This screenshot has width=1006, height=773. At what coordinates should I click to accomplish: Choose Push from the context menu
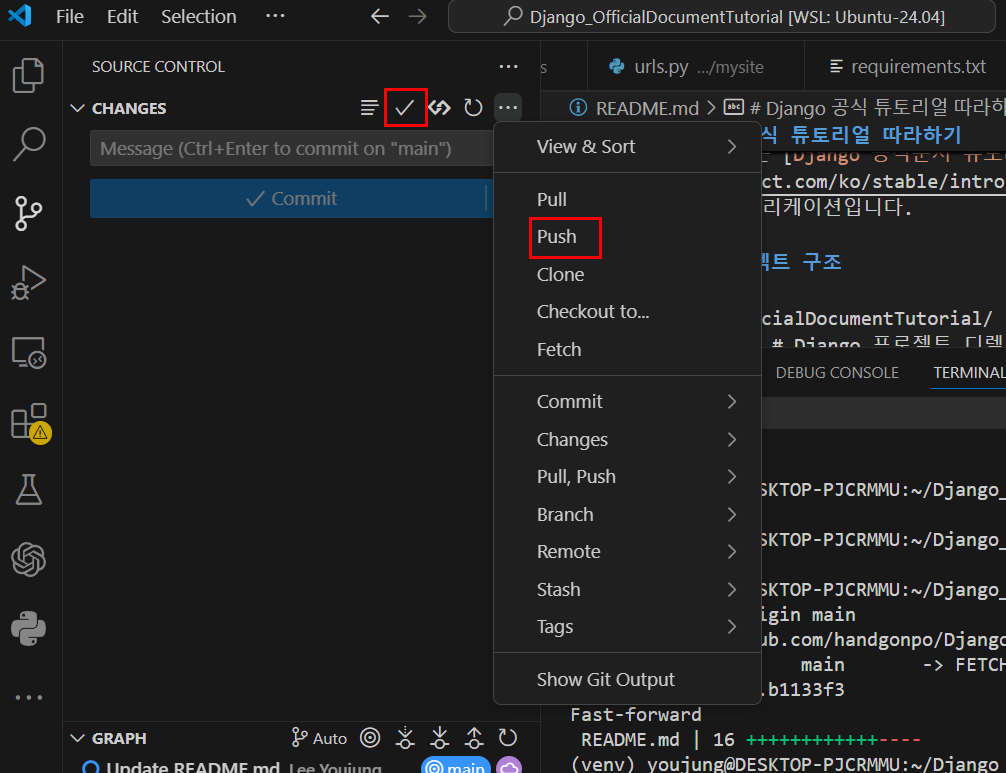[x=627, y=237]
